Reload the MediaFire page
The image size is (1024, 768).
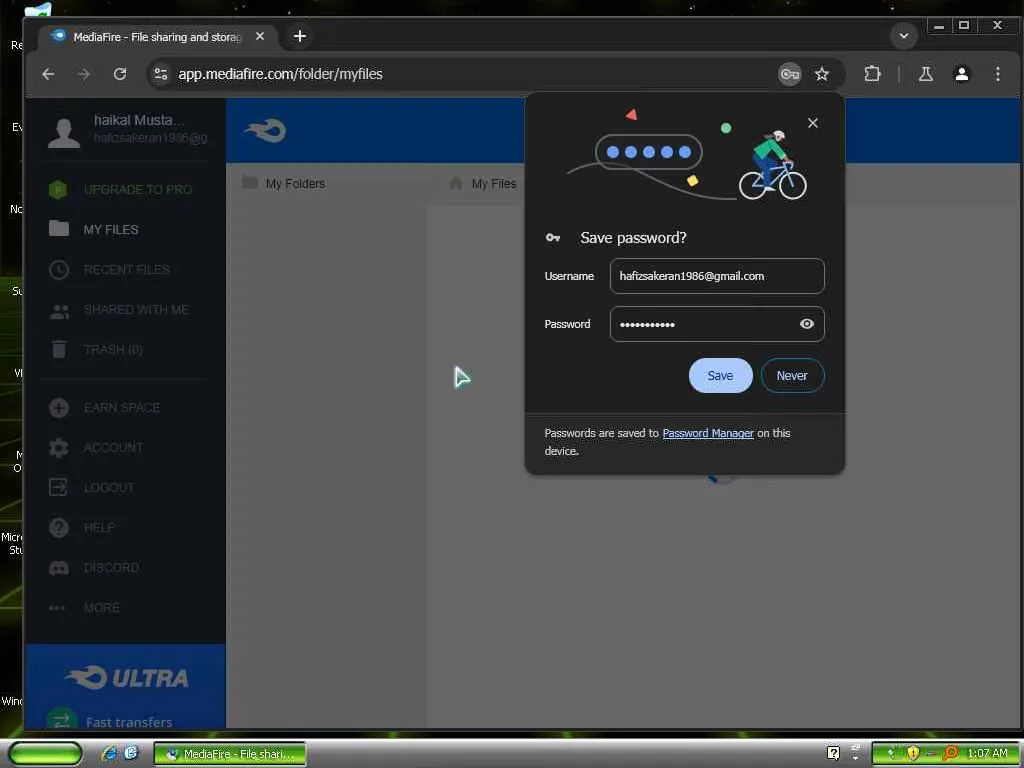point(120,74)
